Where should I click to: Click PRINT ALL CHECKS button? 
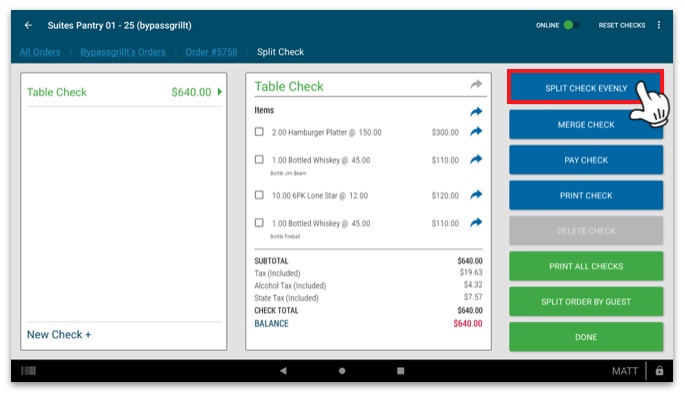click(x=586, y=266)
